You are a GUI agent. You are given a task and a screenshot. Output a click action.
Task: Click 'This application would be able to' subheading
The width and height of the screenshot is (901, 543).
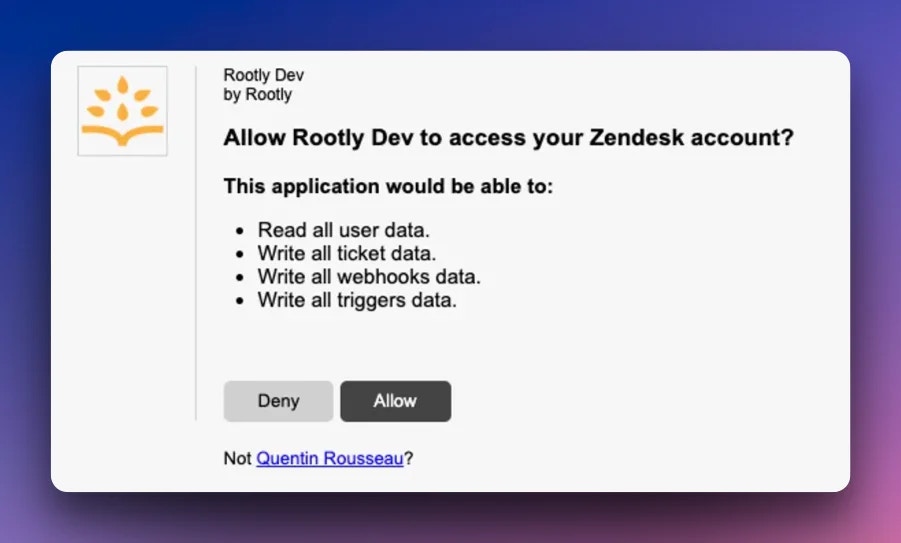pyautogui.click(x=388, y=186)
